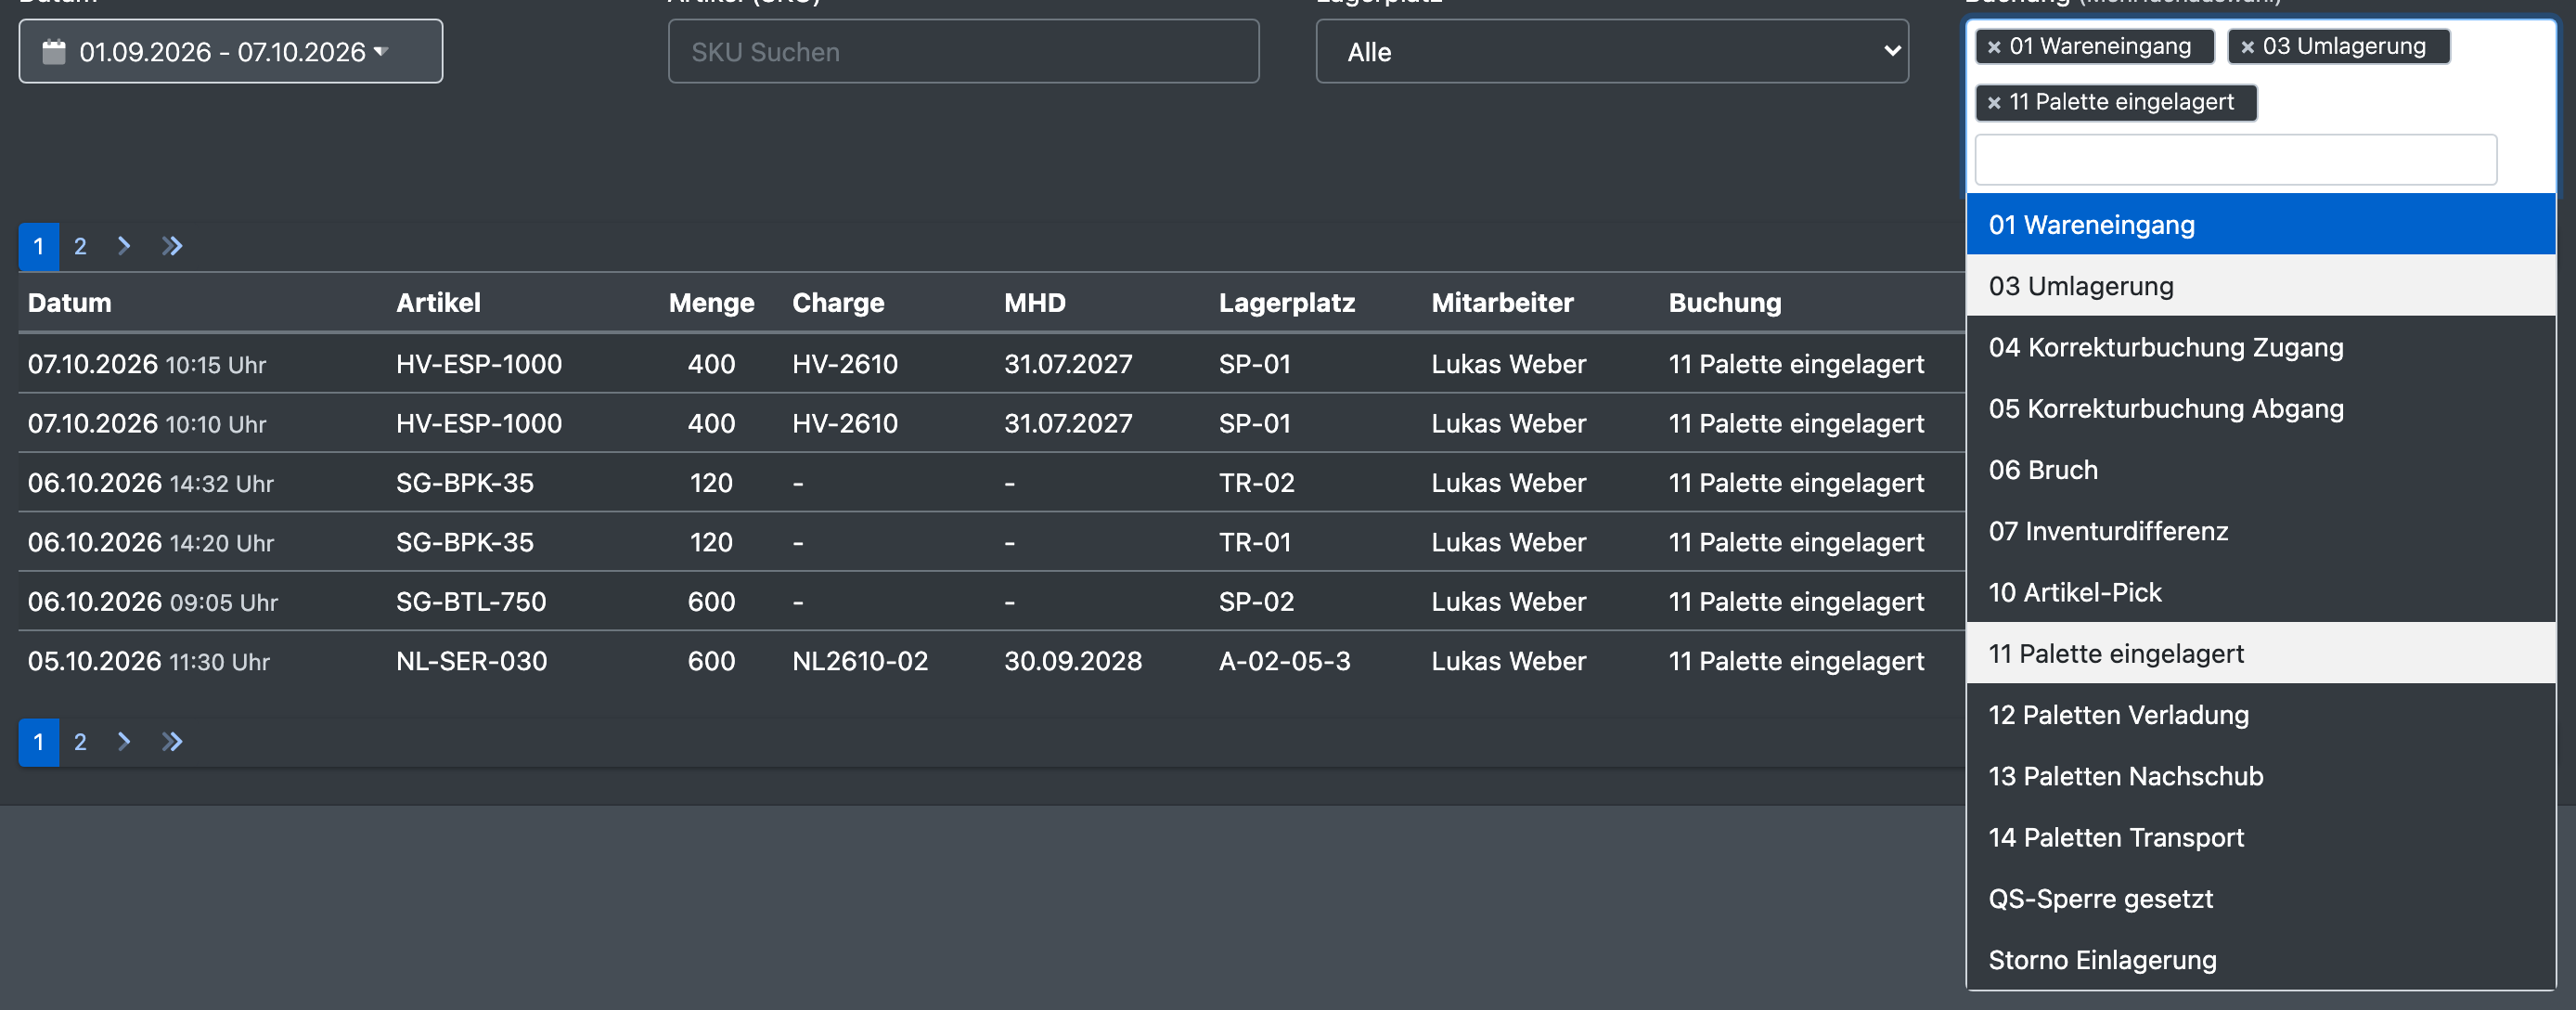Click the calendar icon in date field

pos(54,51)
